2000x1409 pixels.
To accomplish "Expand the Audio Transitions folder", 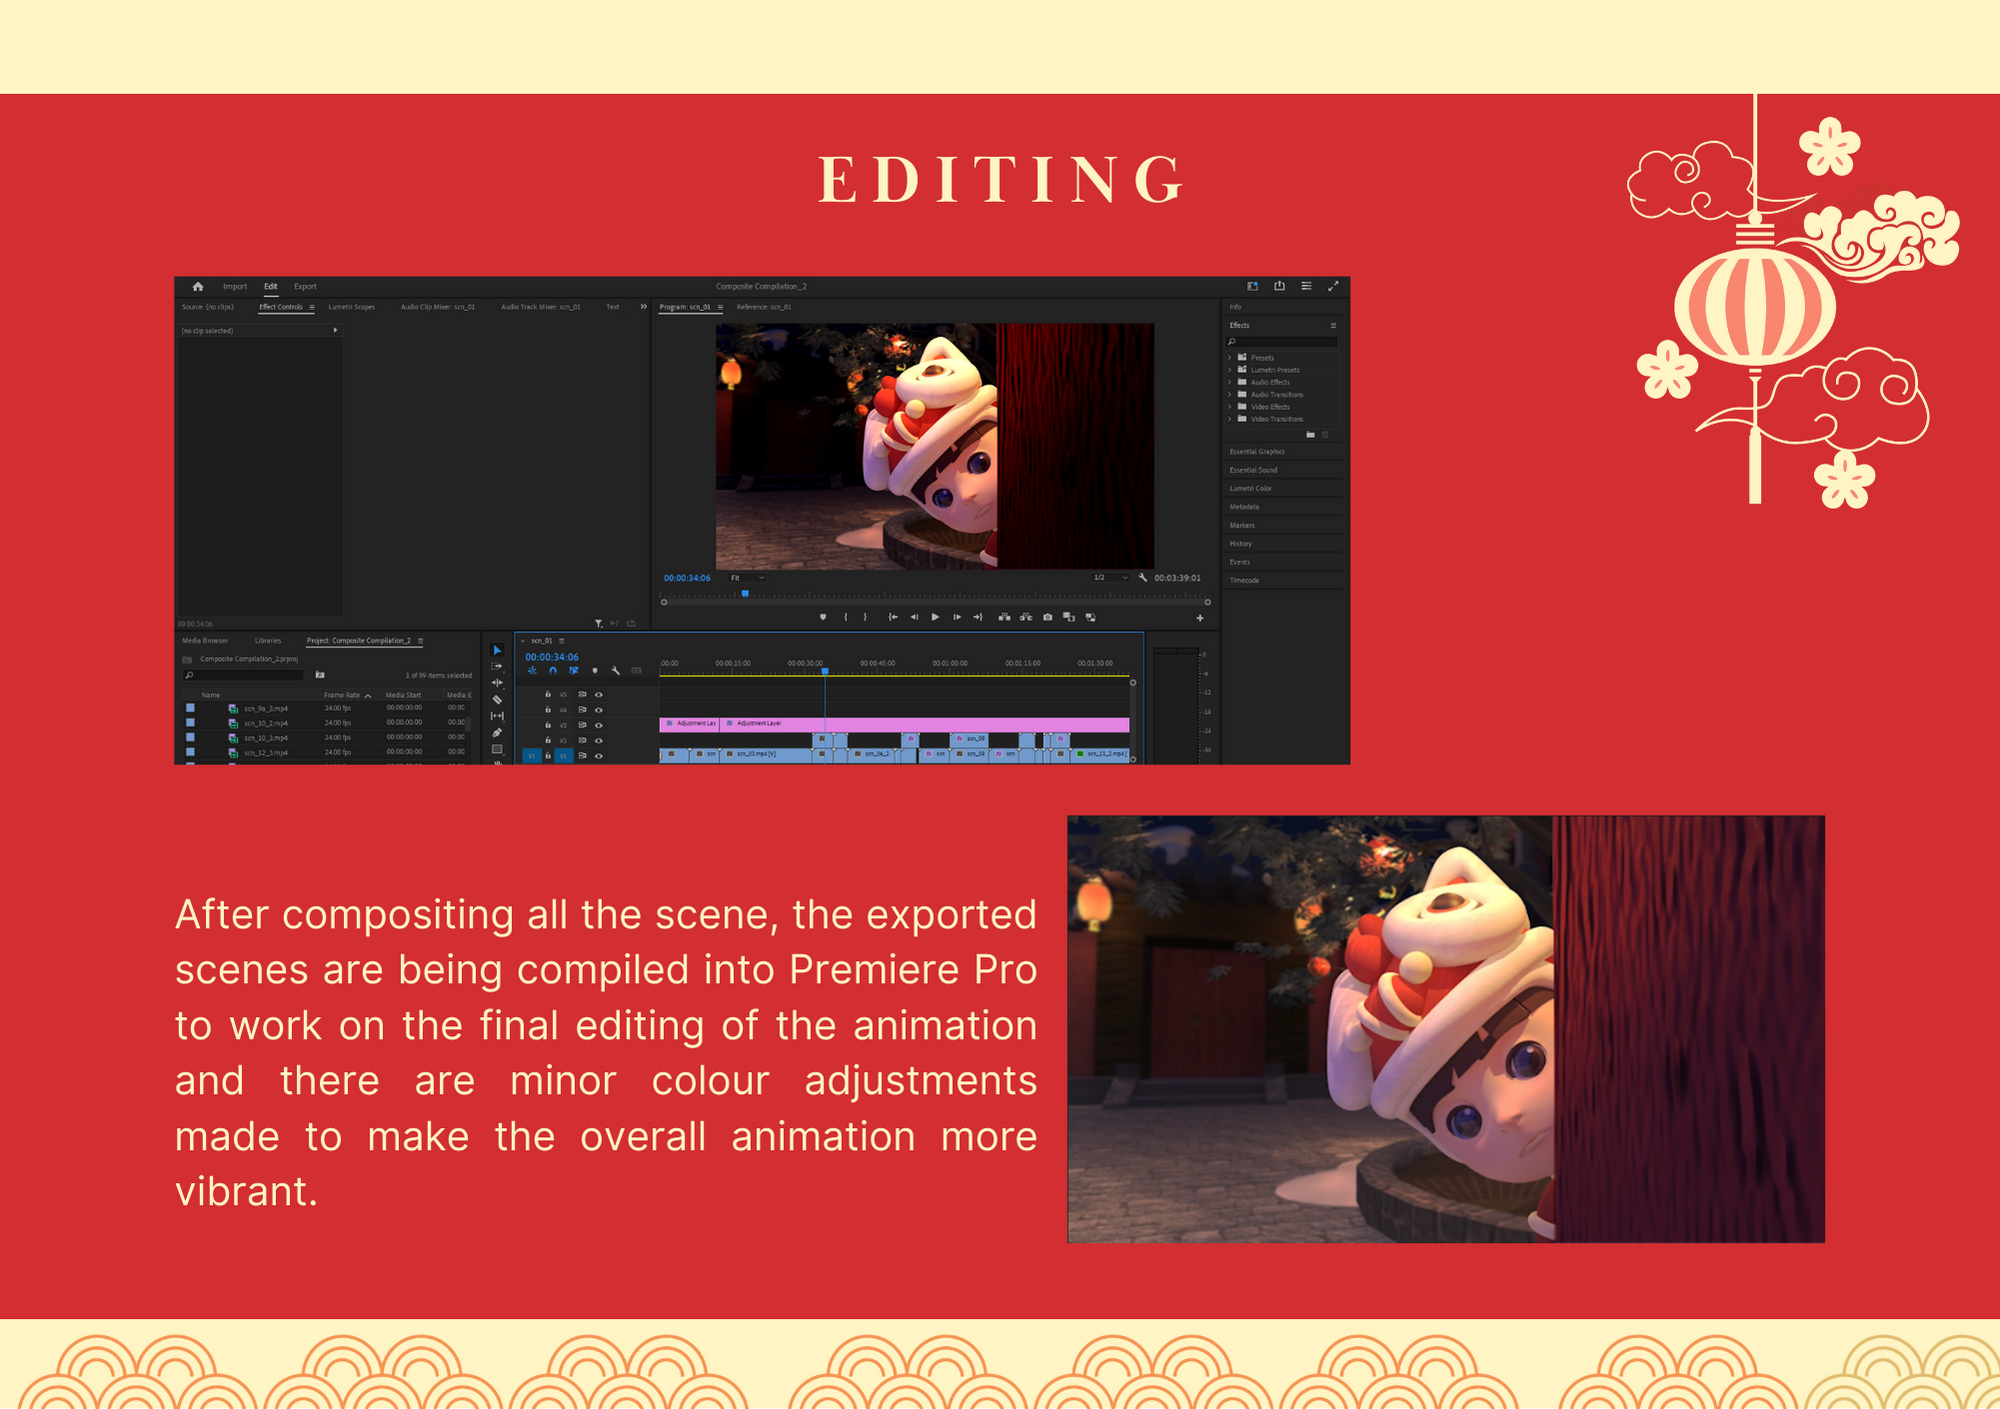I will [x=1230, y=394].
